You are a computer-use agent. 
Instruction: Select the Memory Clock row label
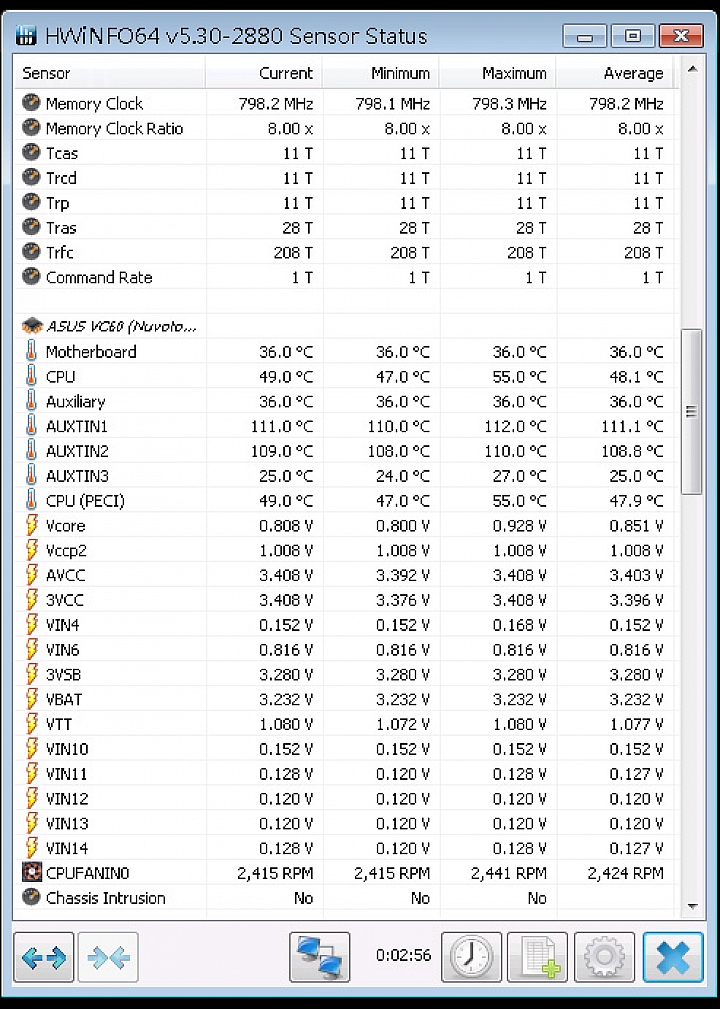94,103
